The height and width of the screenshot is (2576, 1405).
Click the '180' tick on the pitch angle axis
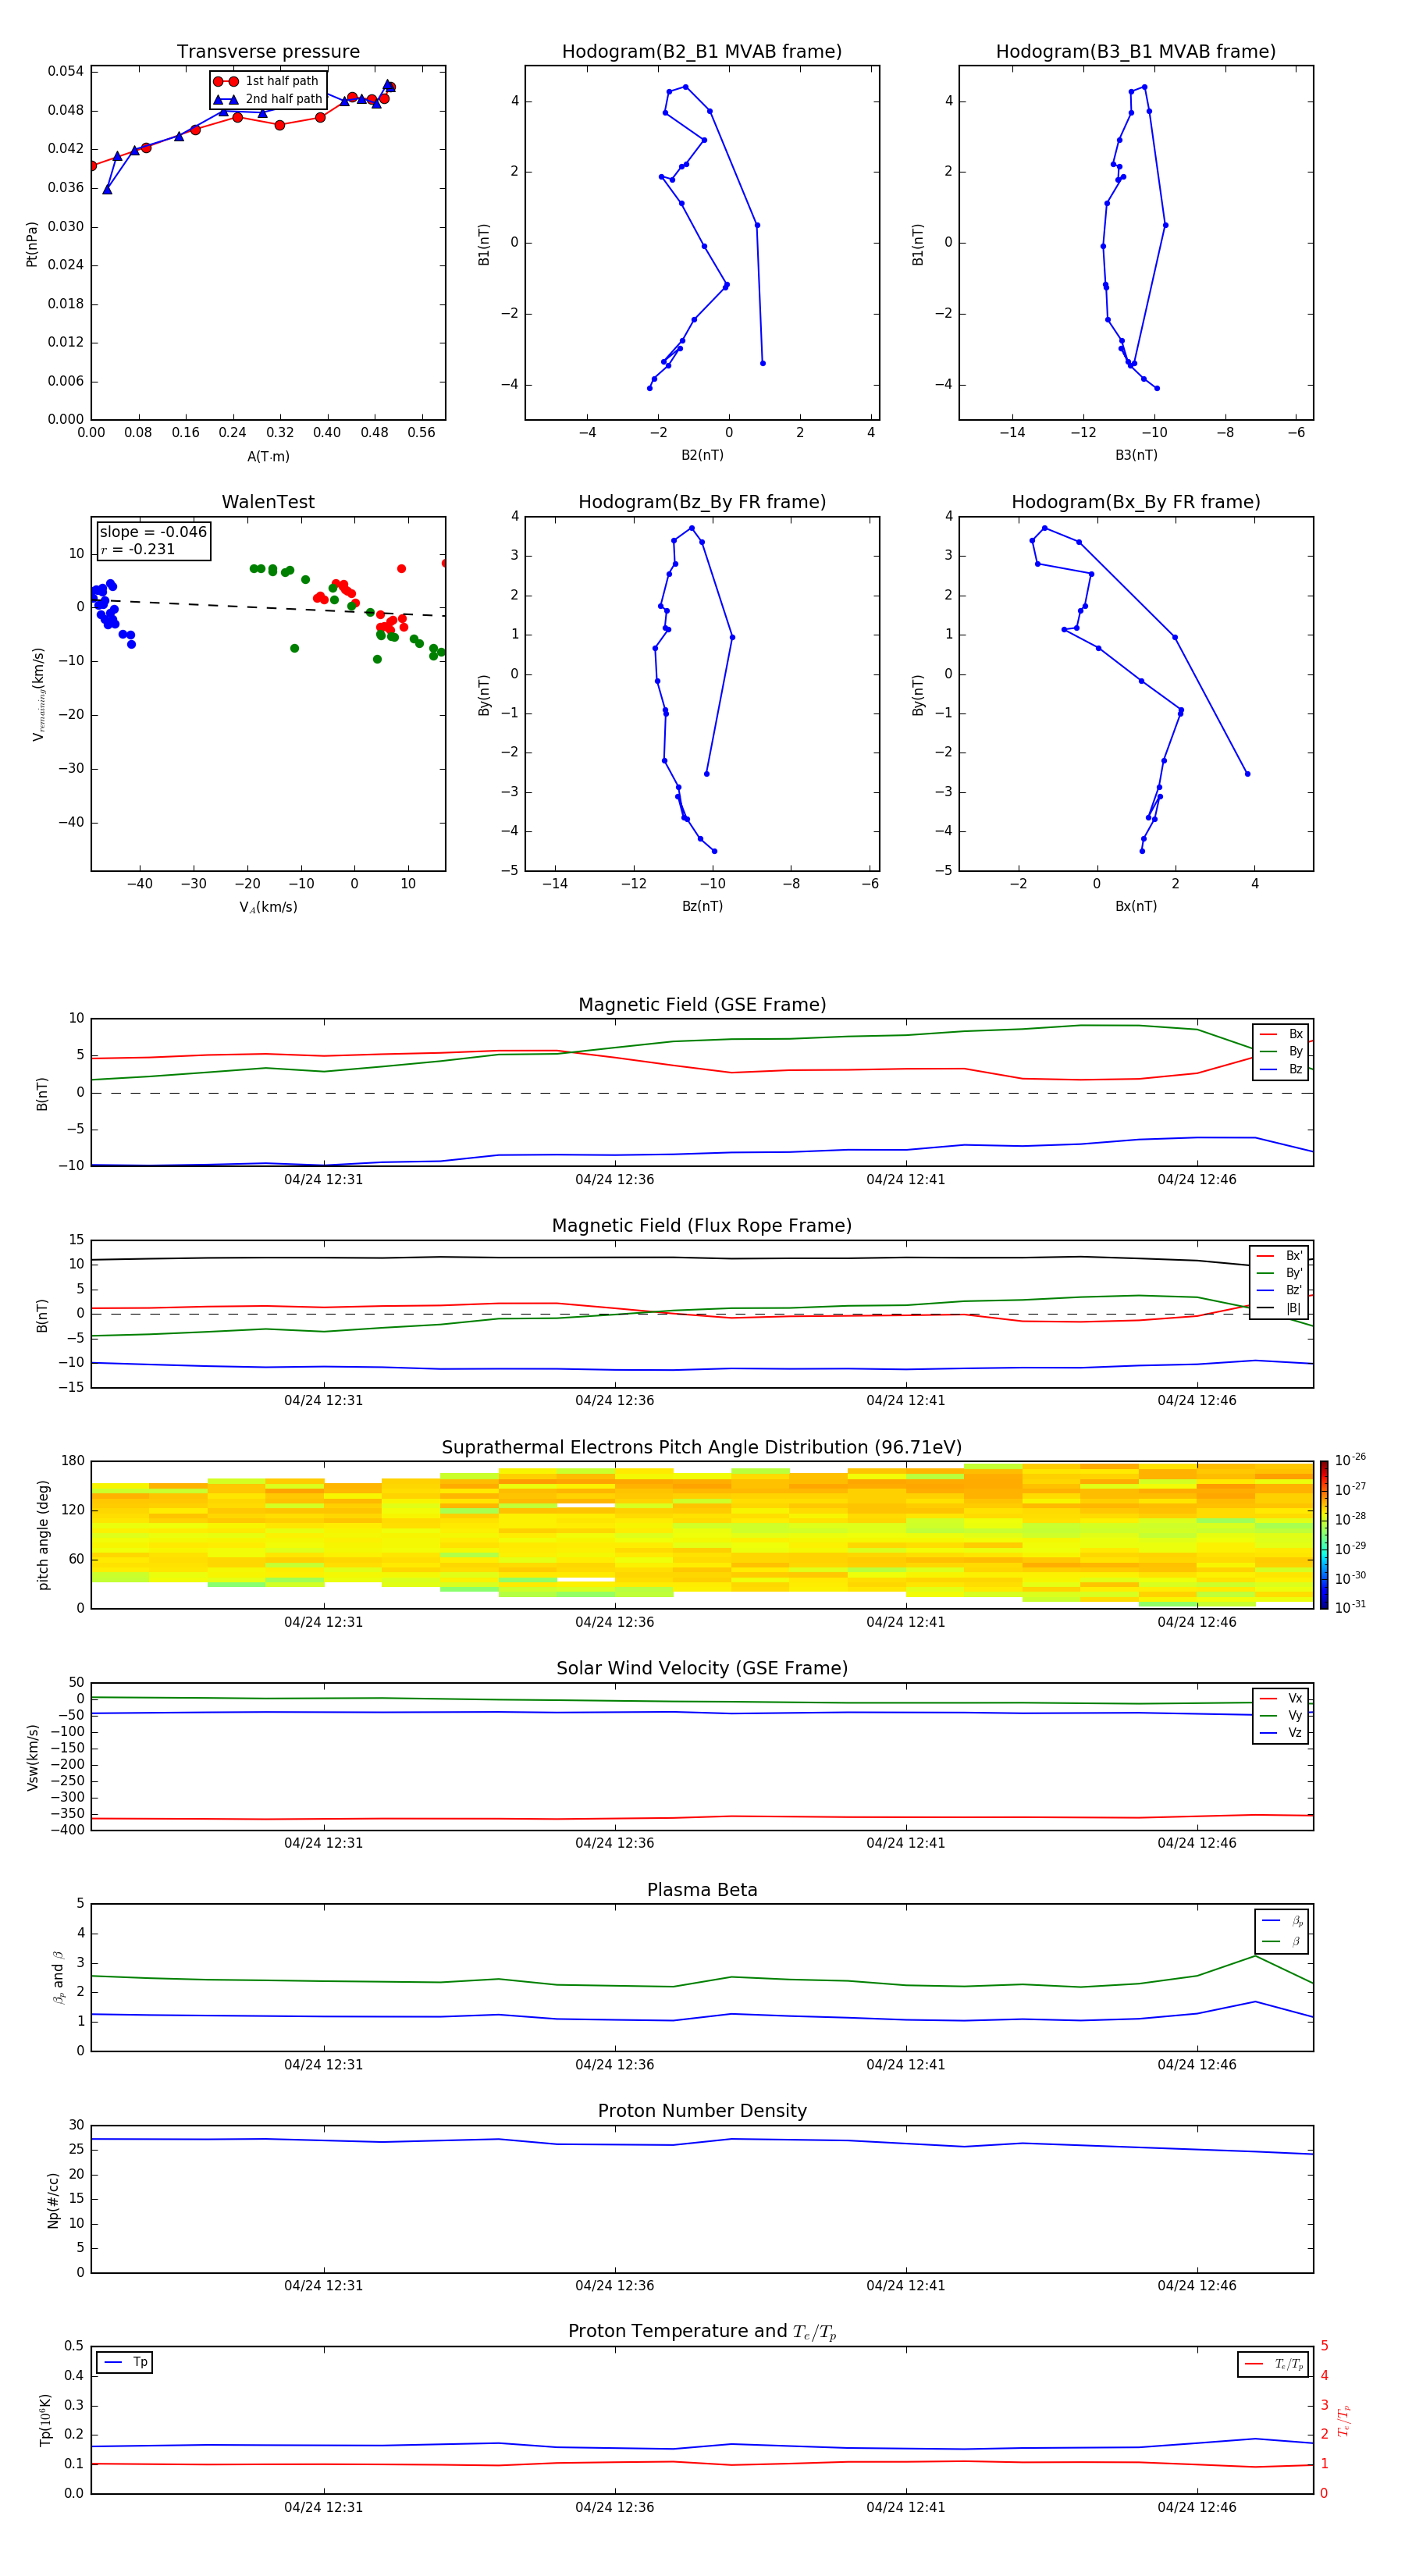coord(73,1461)
